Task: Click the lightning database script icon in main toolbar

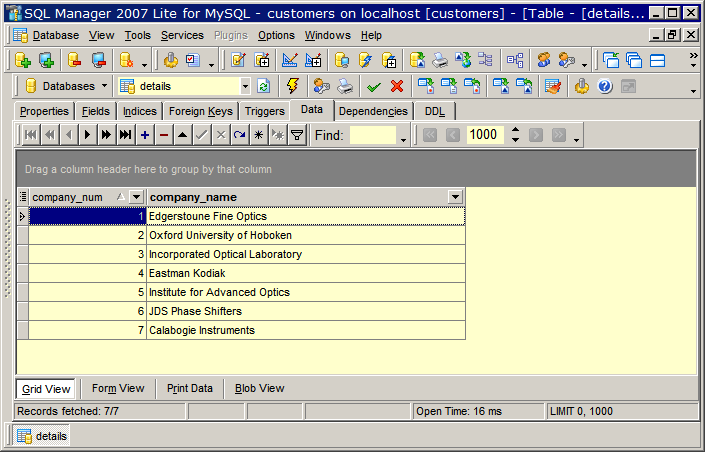Action: 365,60
